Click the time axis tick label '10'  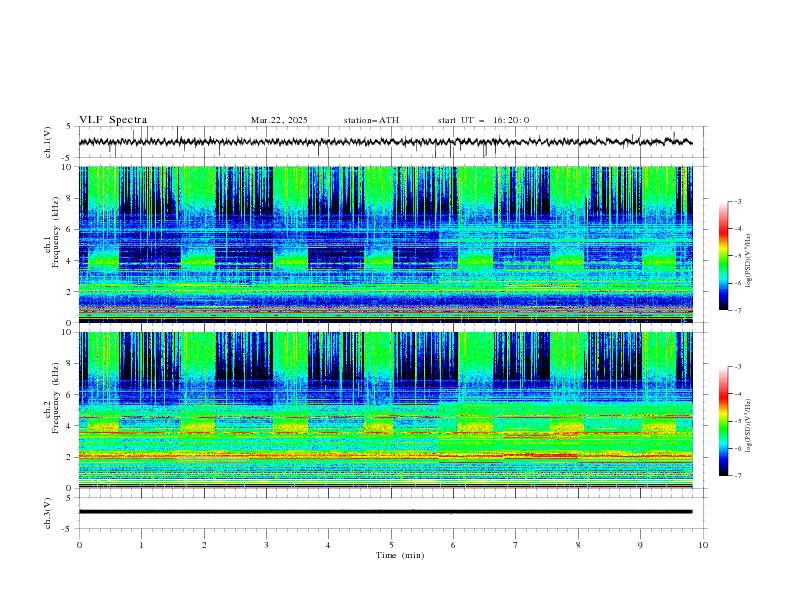click(x=703, y=545)
